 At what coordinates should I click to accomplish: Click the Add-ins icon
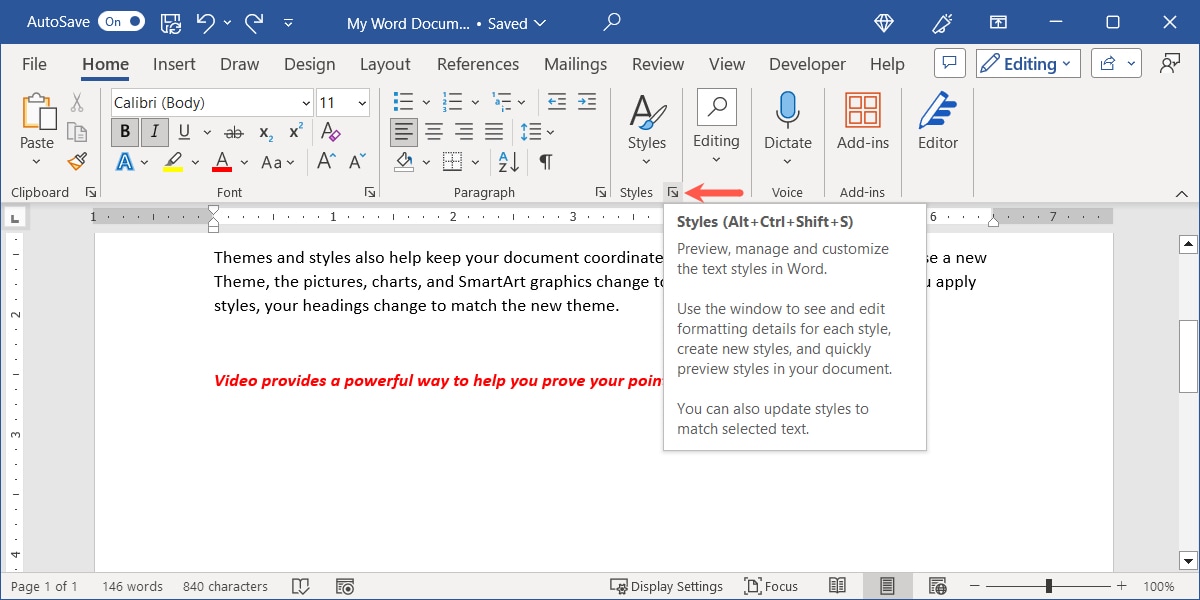(862, 110)
